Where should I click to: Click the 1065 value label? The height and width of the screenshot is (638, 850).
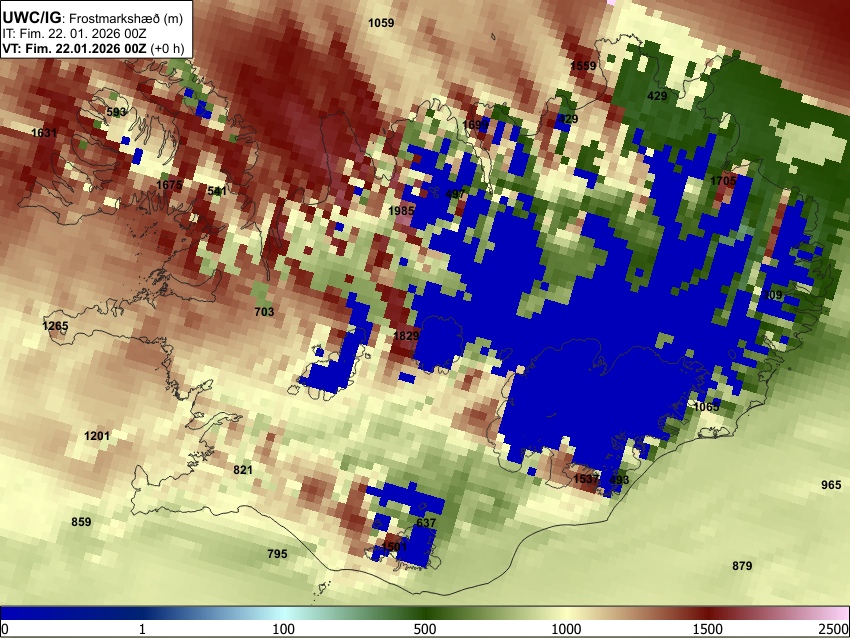tap(706, 407)
